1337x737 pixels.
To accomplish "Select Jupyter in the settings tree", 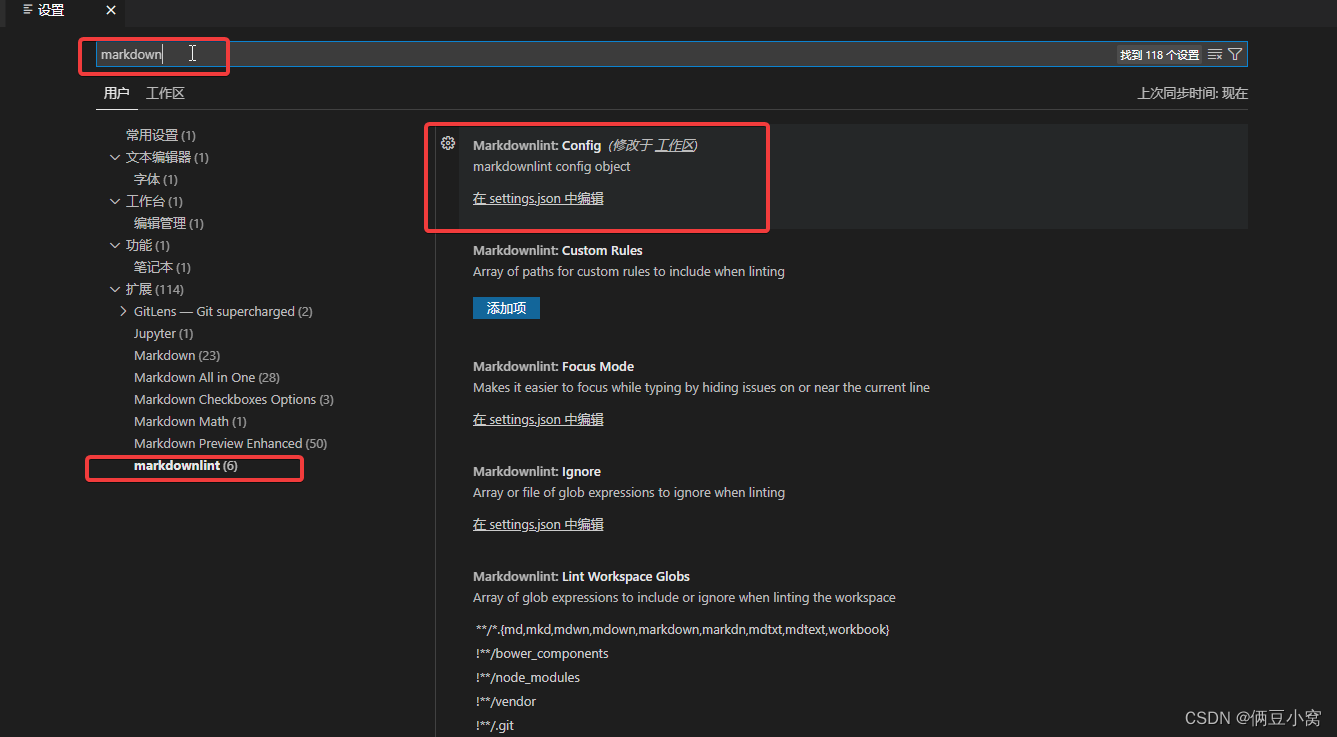I will click(x=163, y=333).
